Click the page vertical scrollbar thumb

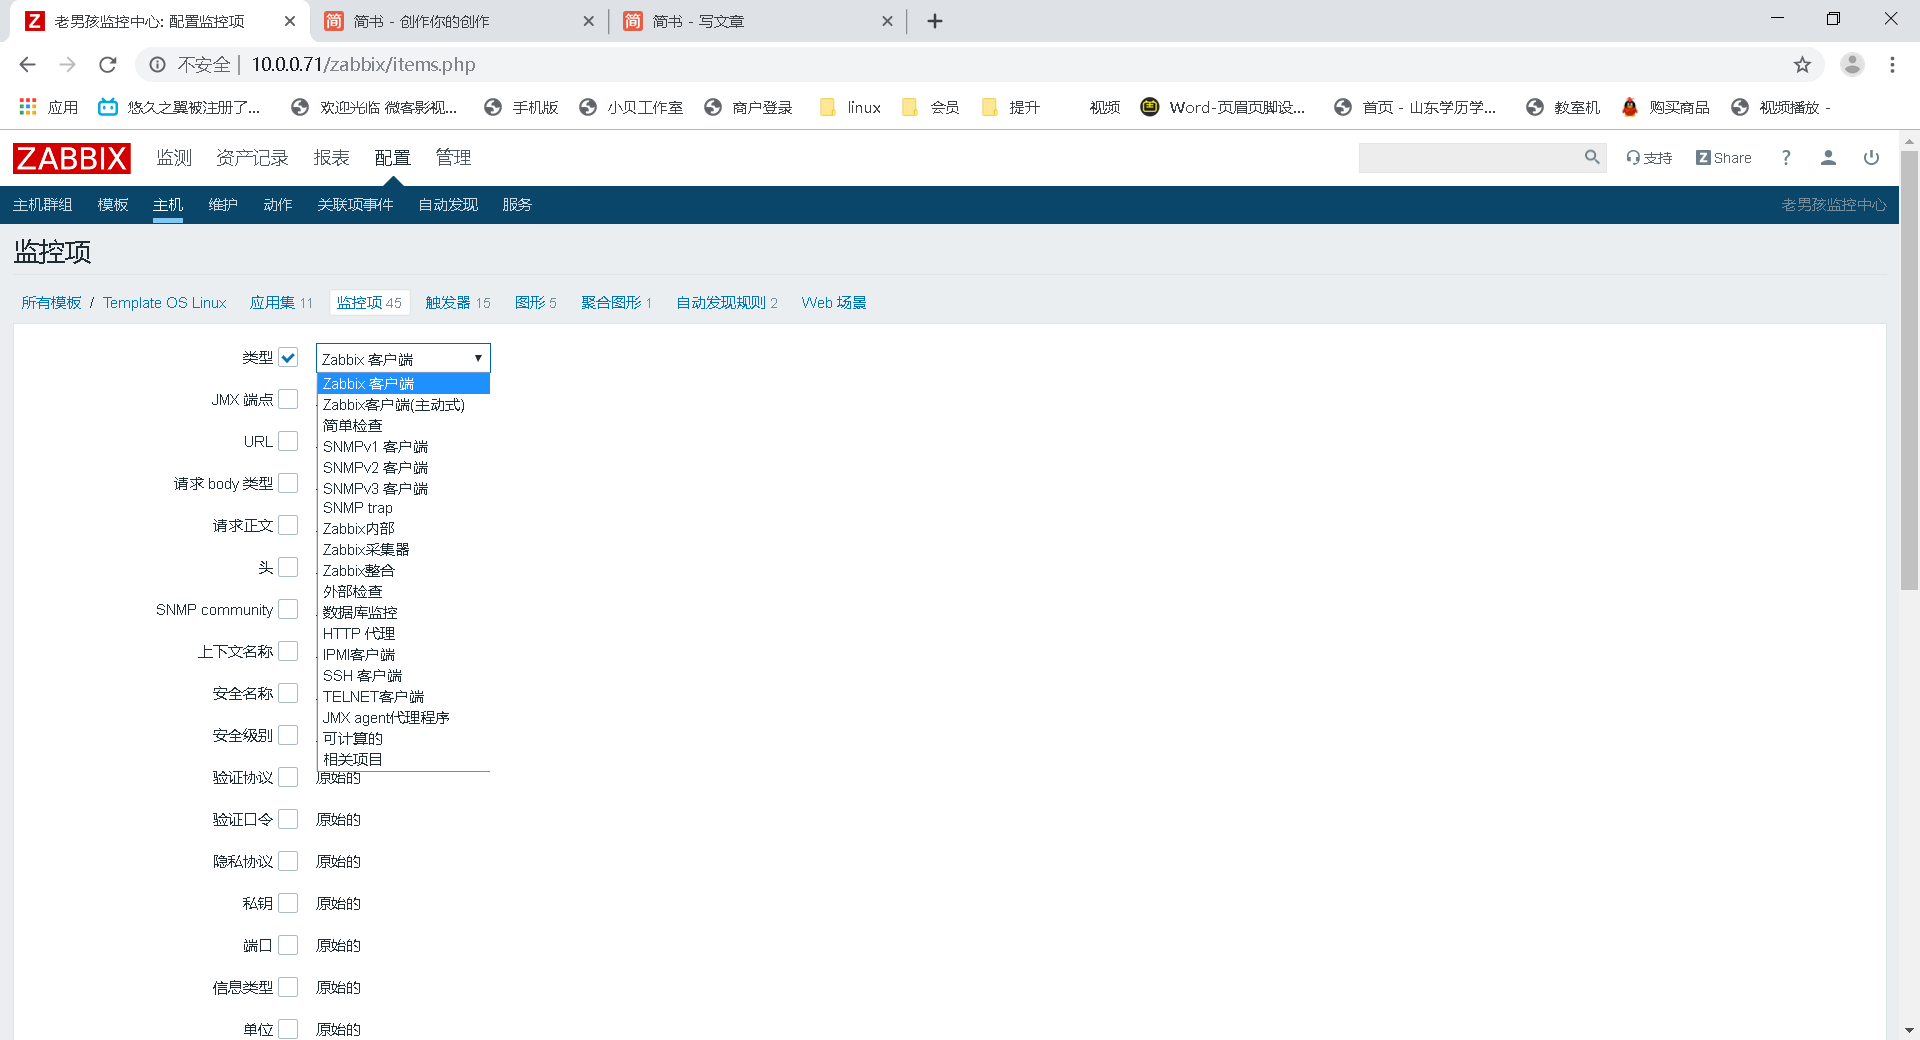click(x=1909, y=370)
